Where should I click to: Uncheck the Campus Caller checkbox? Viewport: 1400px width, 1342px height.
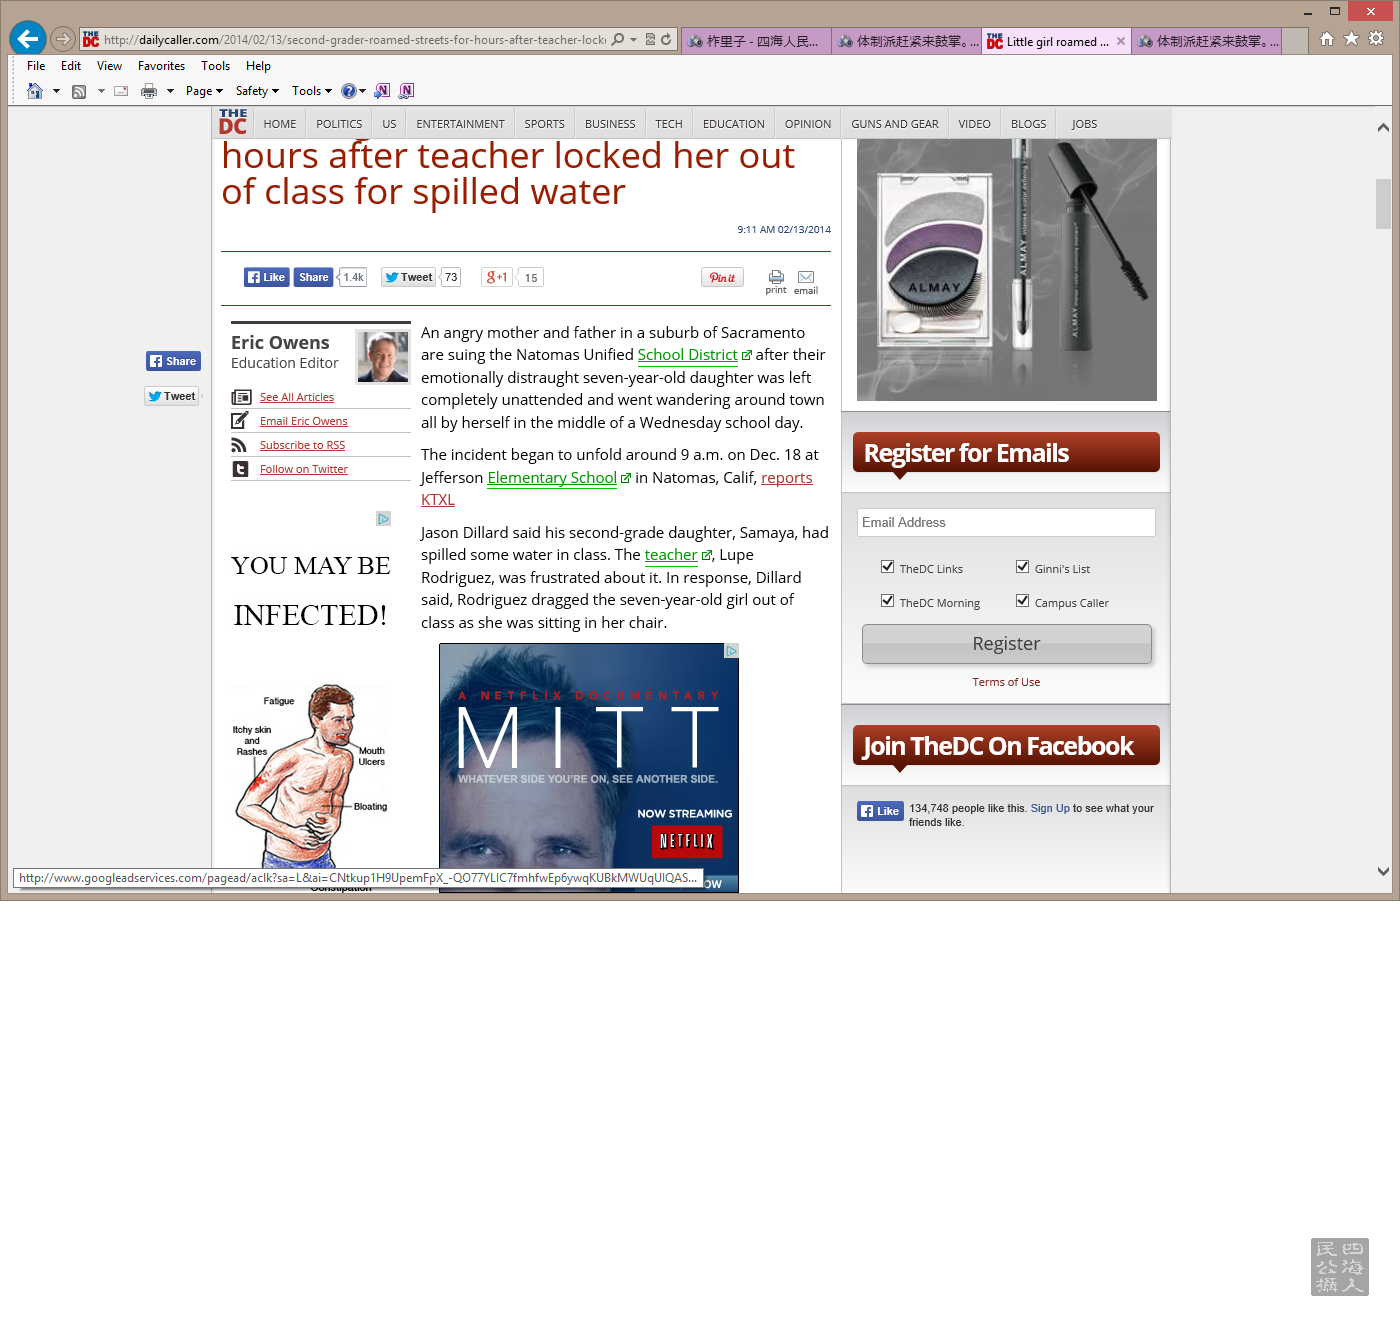coord(1022,601)
